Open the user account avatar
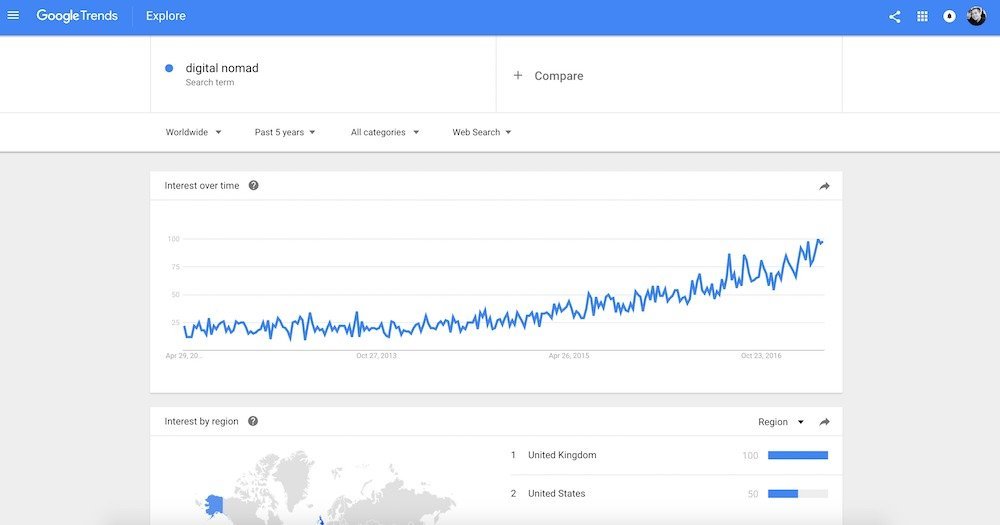This screenshot has height=525, width=1000. click(x=976, y=16)
